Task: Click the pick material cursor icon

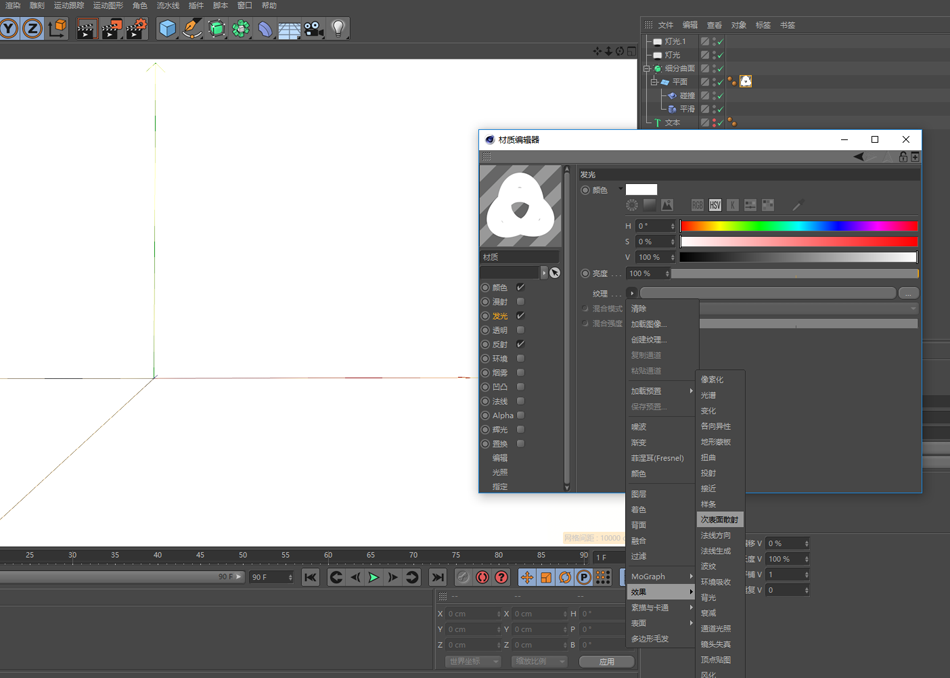Action: [555, 273]
